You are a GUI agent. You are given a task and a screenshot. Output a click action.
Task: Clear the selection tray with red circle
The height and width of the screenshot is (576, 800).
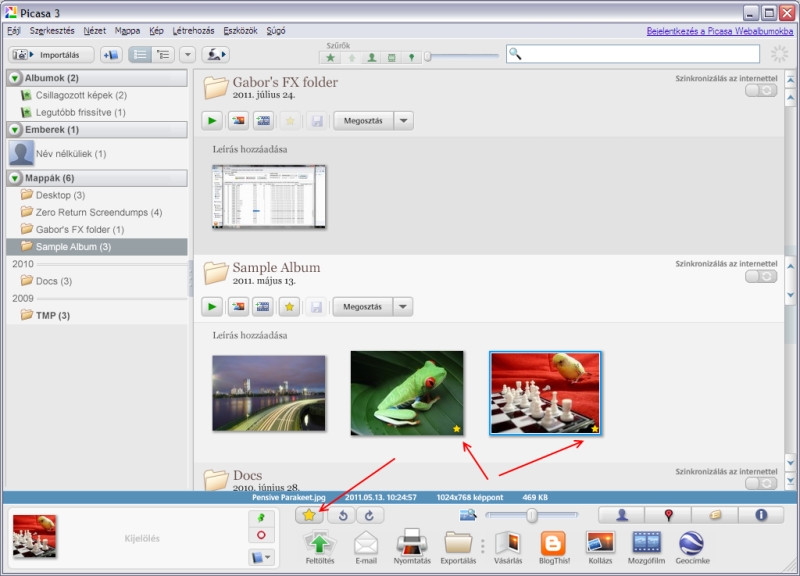[261, 535]
